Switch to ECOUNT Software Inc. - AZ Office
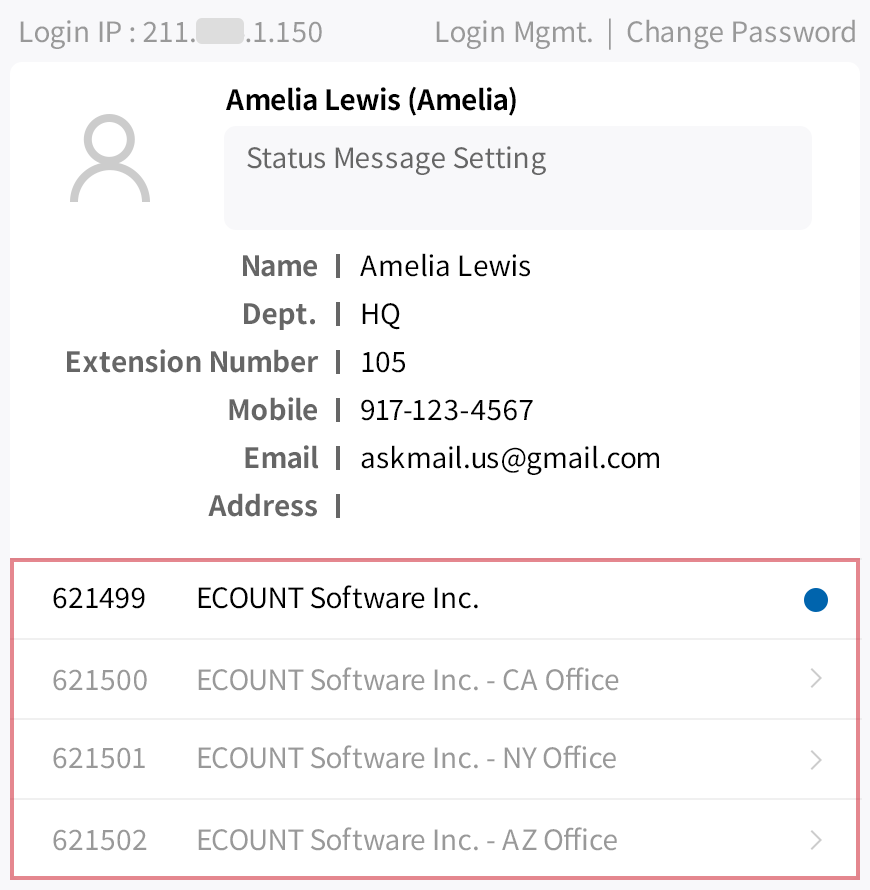The height and width of the screenshot is (890, 870). pos(406,840)
